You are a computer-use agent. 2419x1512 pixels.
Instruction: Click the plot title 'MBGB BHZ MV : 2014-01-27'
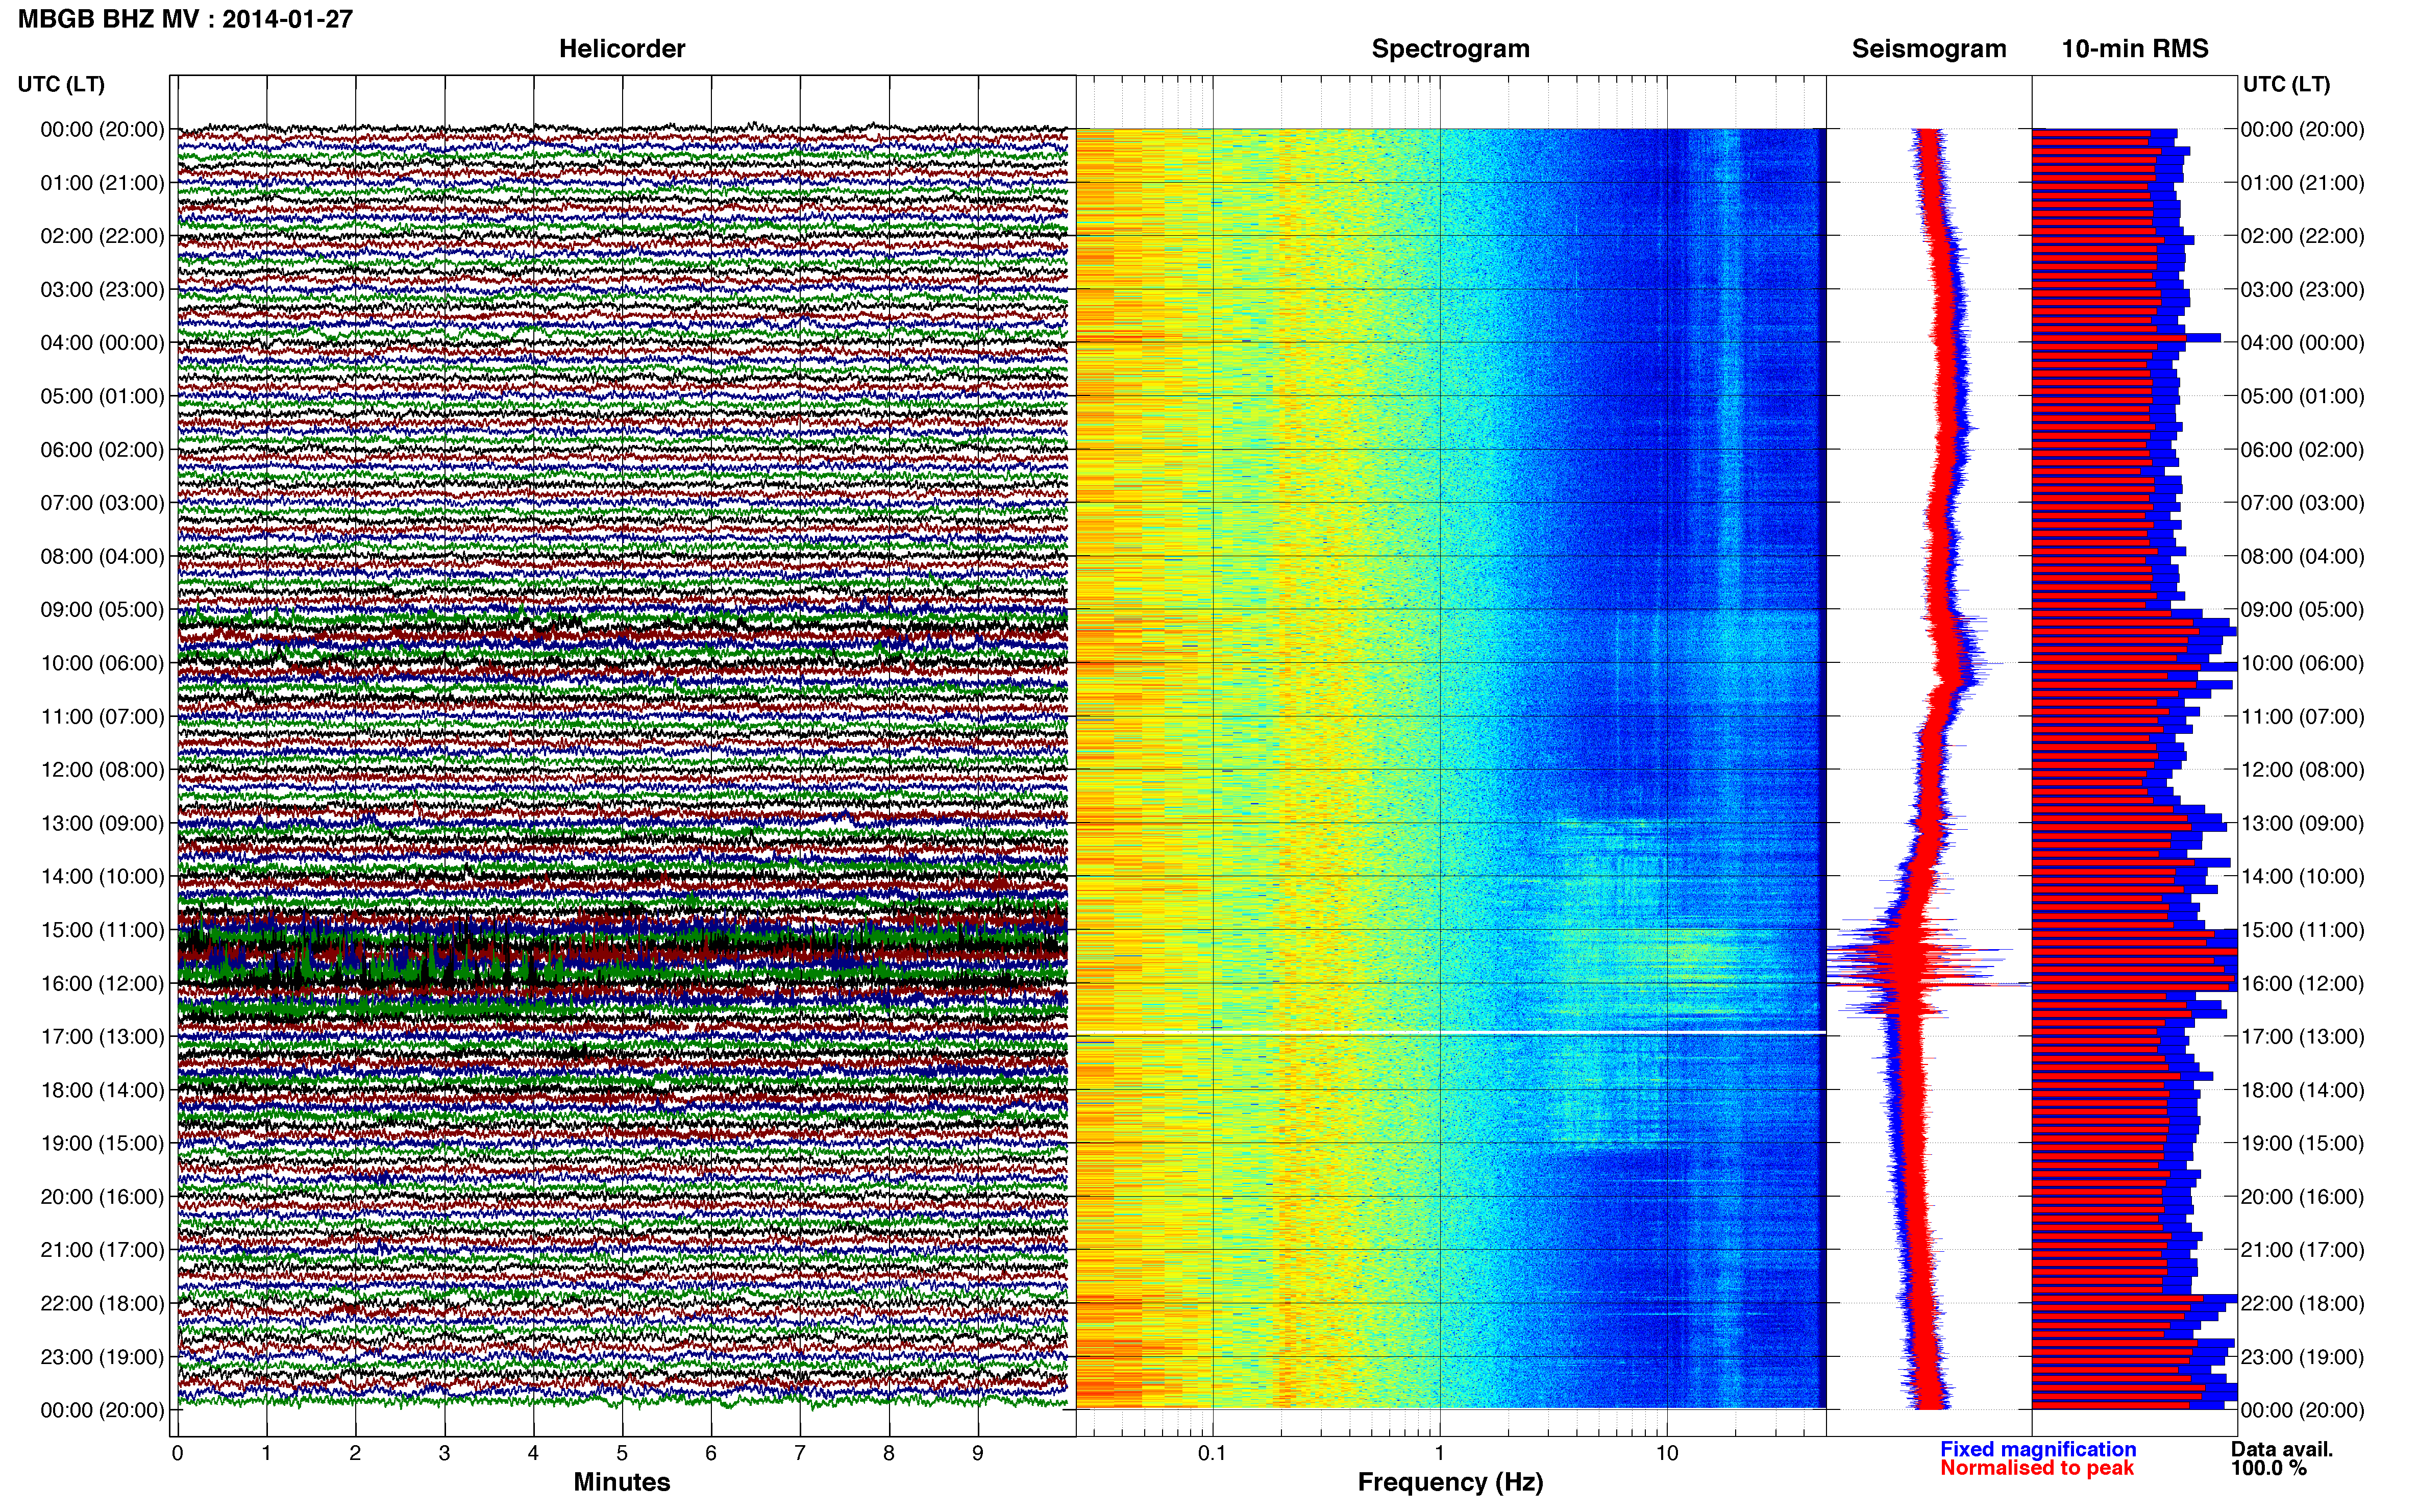click(x=186, y=19)
